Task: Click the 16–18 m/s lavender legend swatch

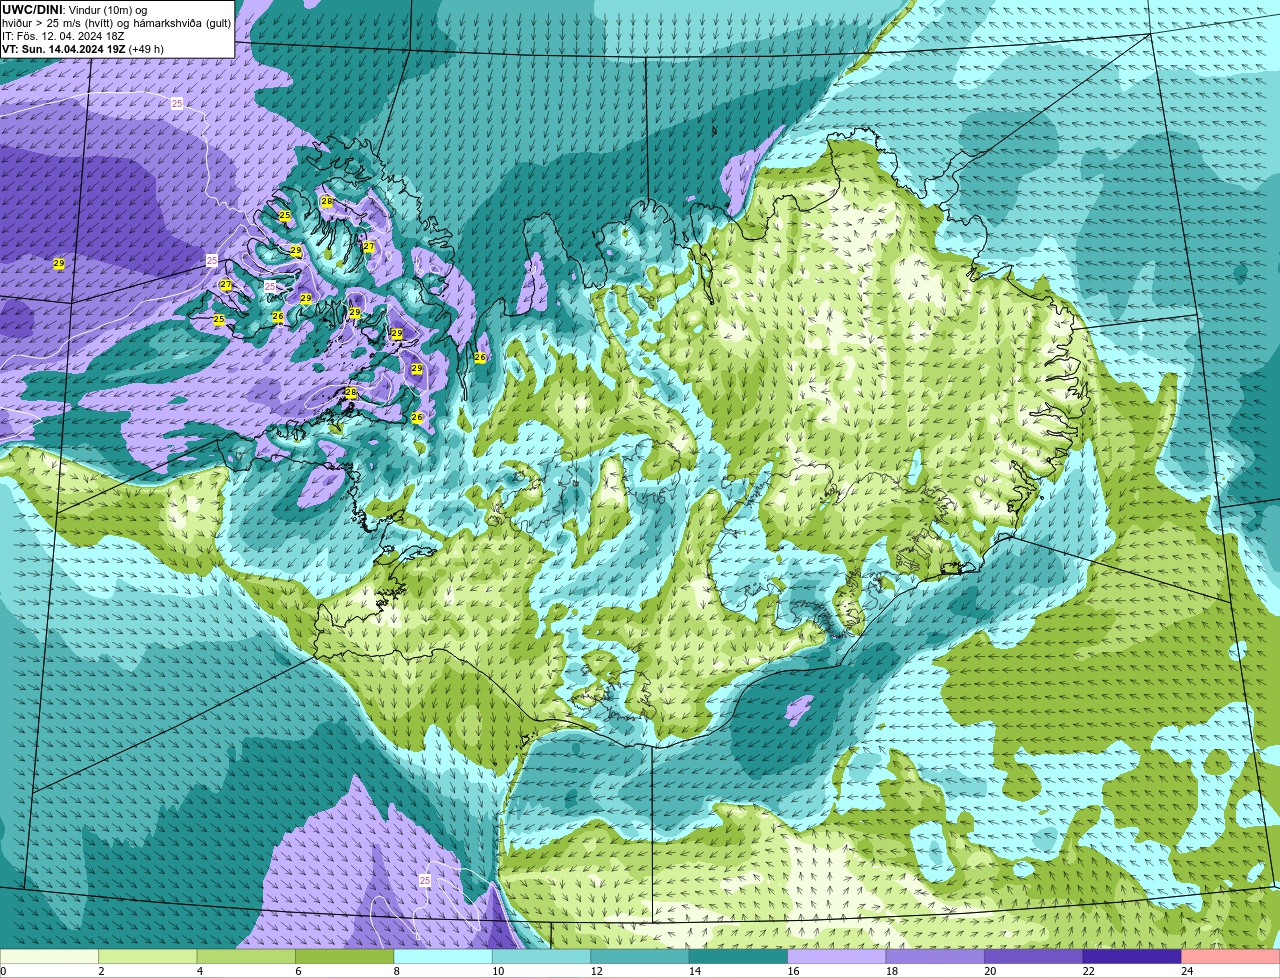Action: (837, 956)
